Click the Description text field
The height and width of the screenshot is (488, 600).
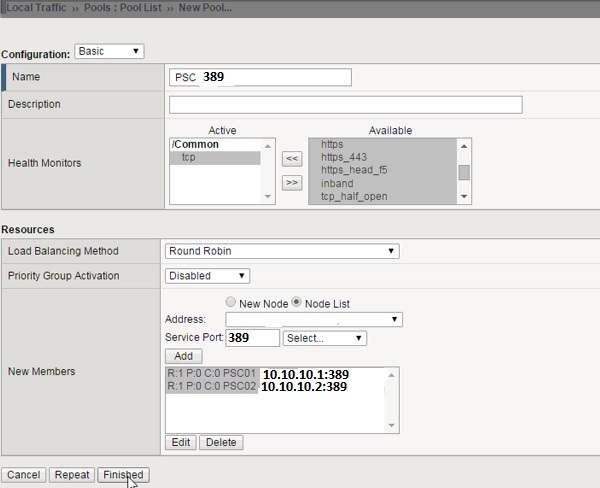[x=345, y=104]
